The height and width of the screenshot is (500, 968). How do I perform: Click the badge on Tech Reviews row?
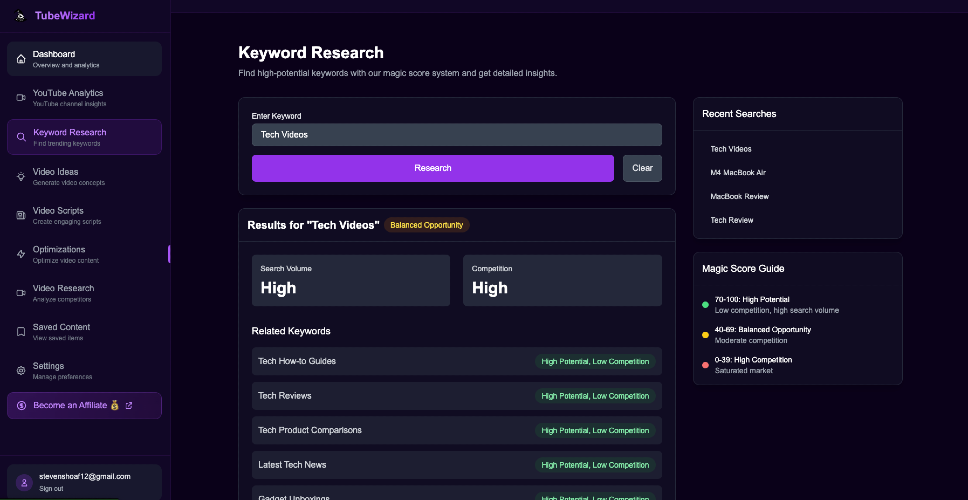(595, 396)
